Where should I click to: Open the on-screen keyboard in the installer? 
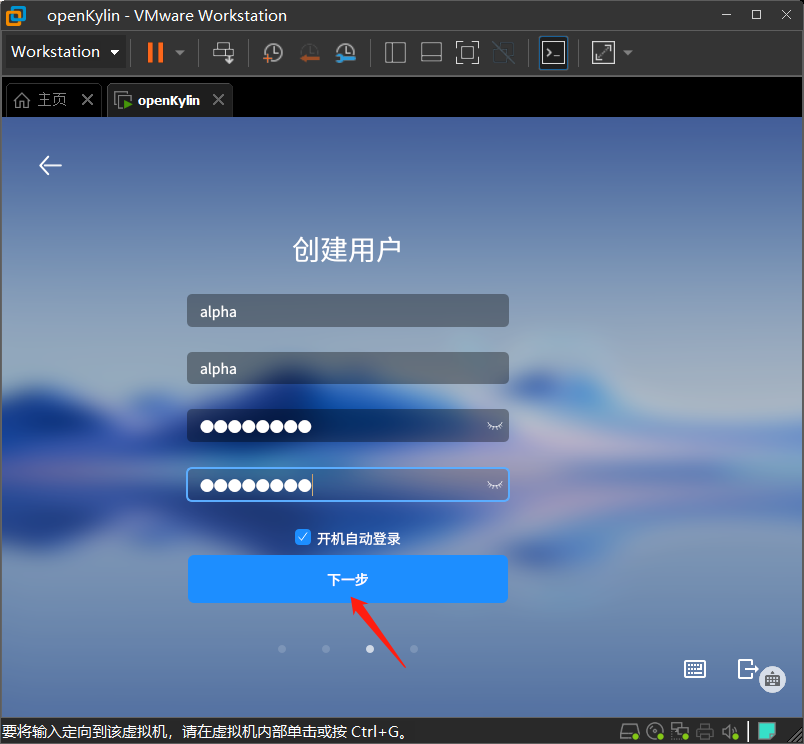coord(695,669)
